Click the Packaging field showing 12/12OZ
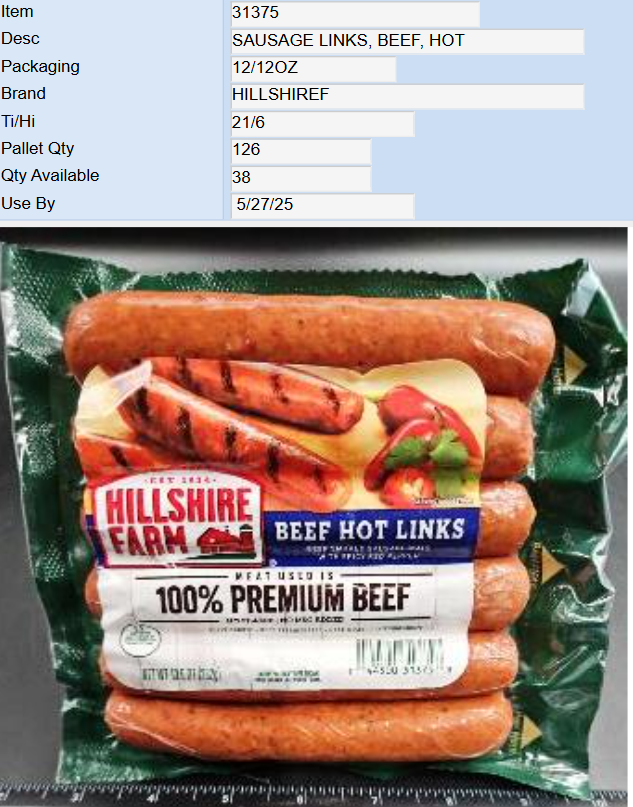 coord(313,69)
